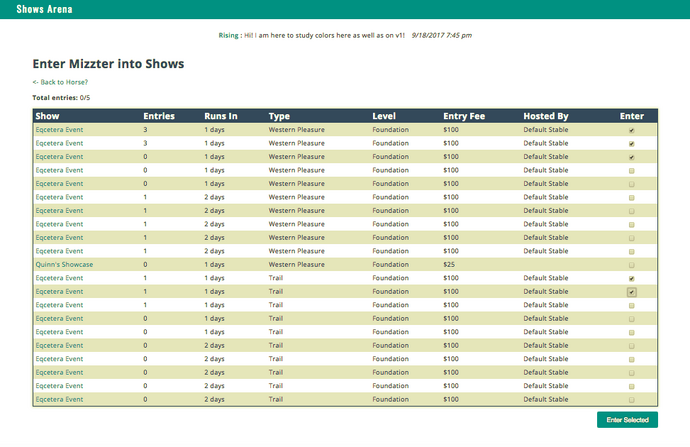
Task: Open Eqcetera Event link in first table row
Action: (x=59, y=130)
